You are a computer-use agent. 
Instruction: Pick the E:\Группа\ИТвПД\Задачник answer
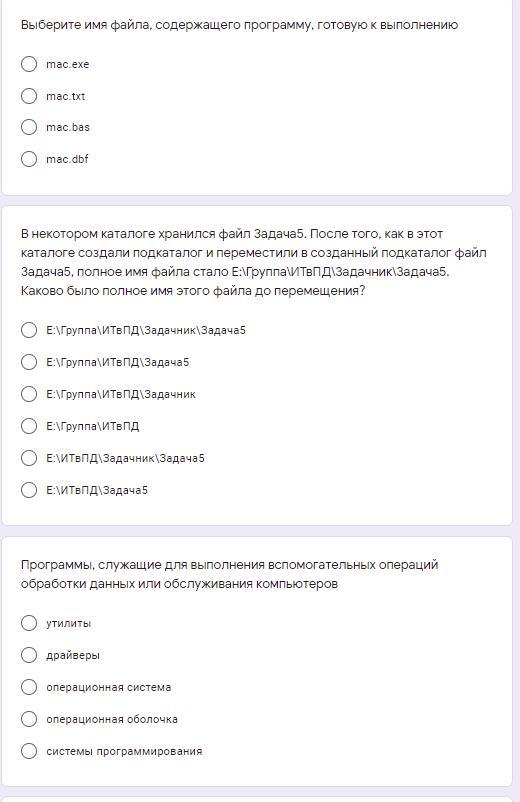pyautogui.click(x=29, y=394)
